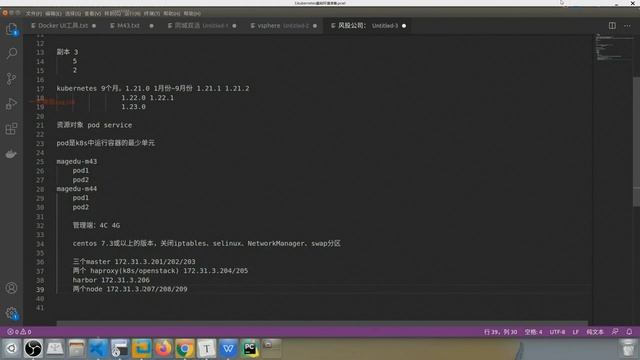
Task: Click the errors and warnings status indicator
Action: coord(19,332)
